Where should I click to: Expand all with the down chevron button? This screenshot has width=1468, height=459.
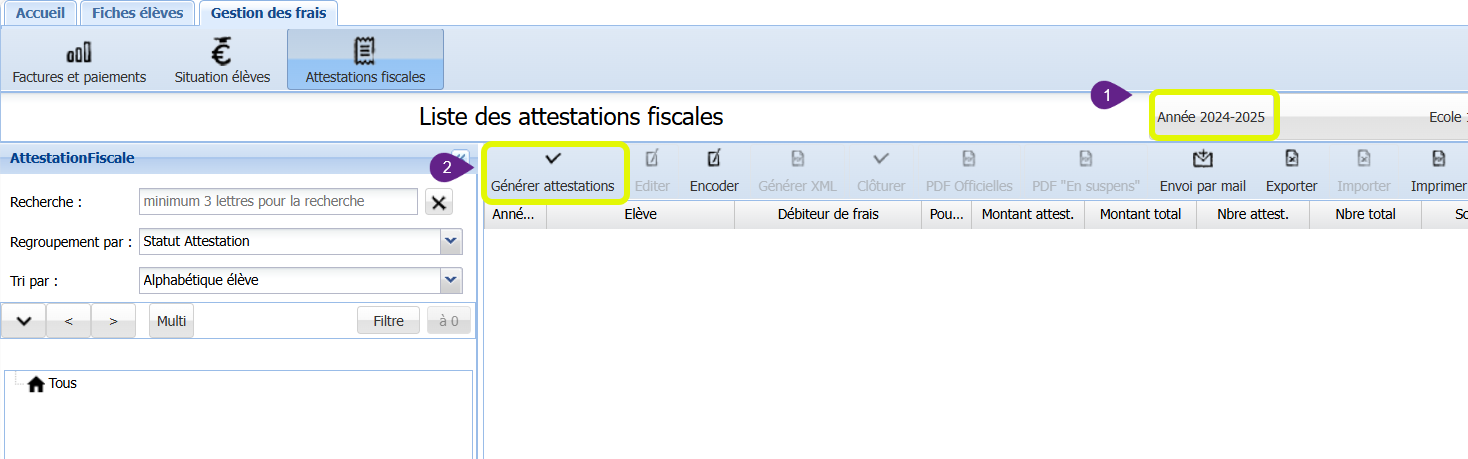(x=24, y=321)
